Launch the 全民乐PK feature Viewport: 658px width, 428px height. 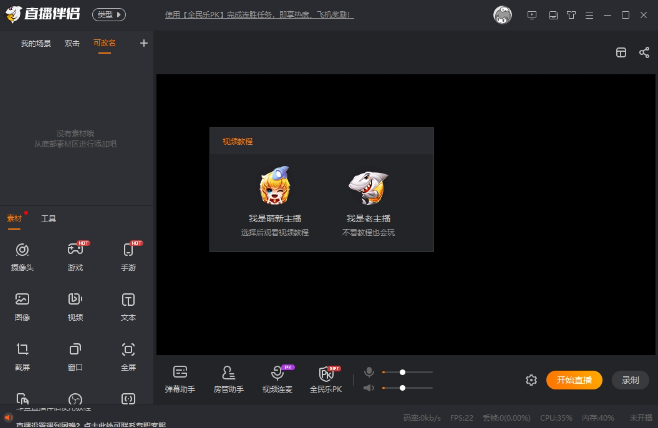326,379
